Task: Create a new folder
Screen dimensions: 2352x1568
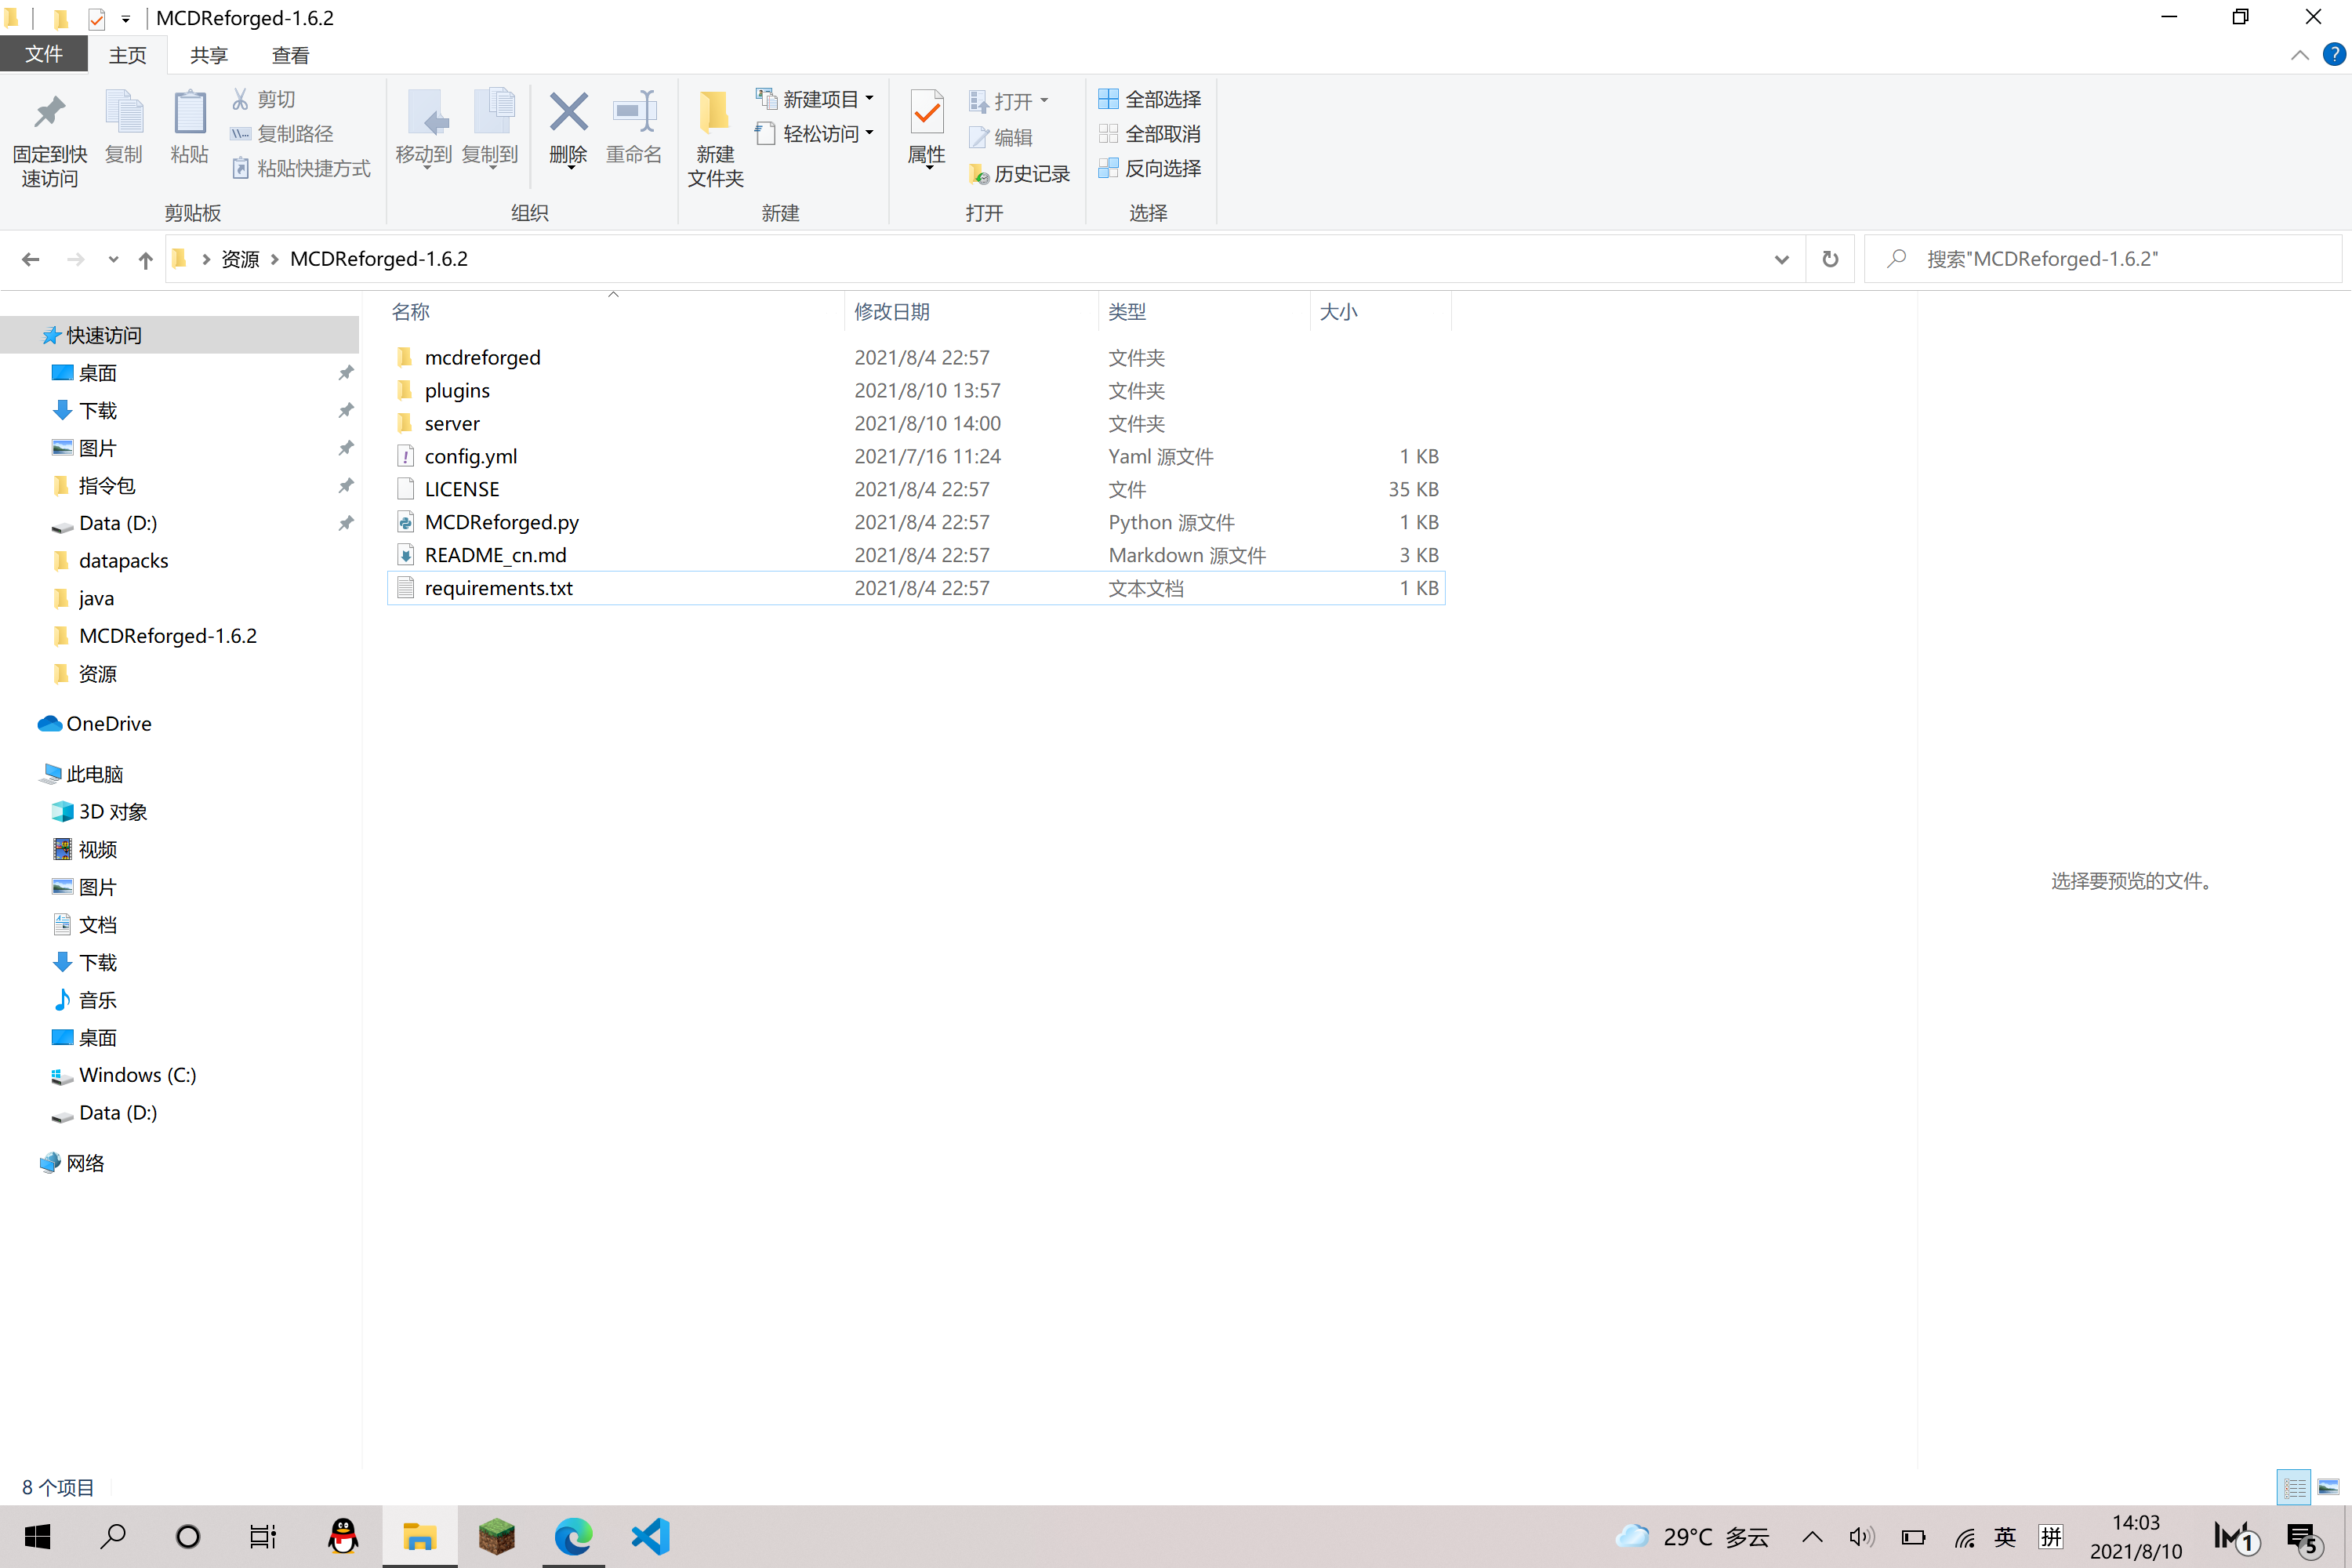Action: coord(715,138)
